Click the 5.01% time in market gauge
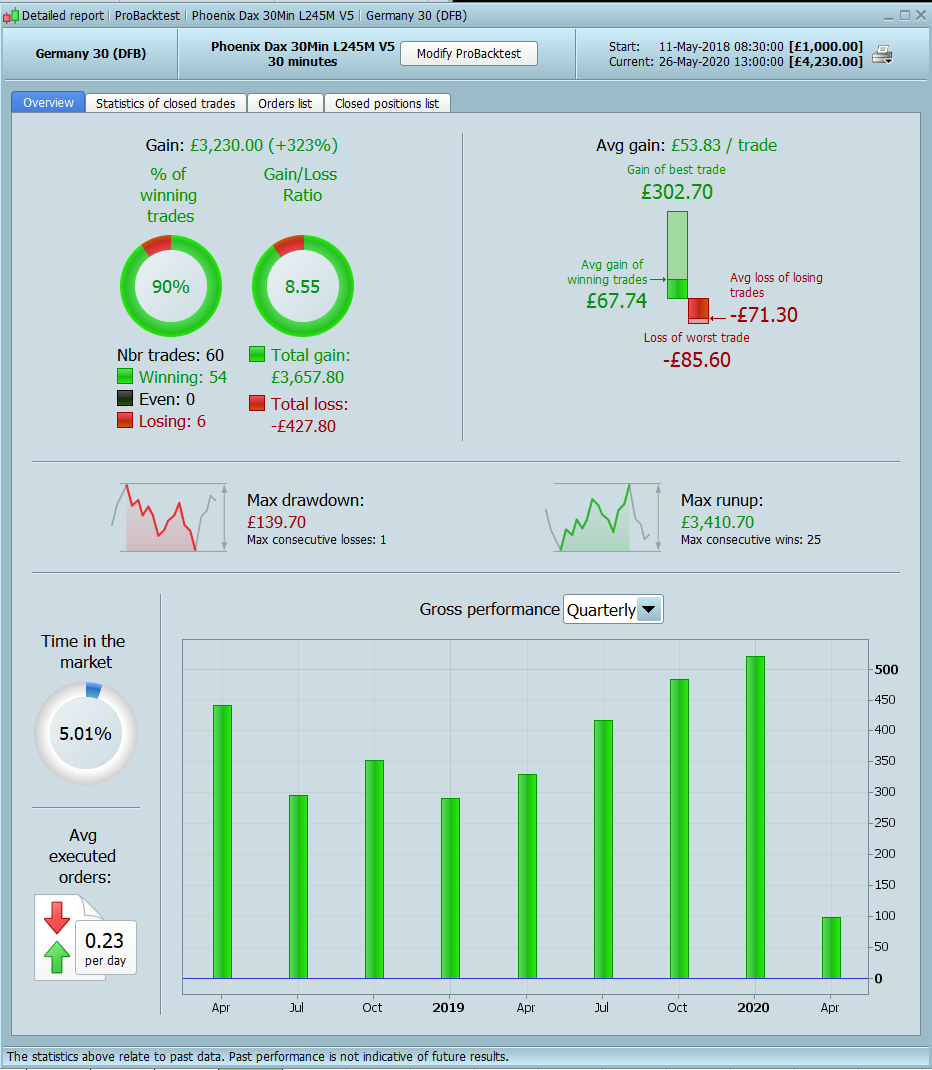The height and width of the screenshot is (1070, 932). click(x=86, y=734)
